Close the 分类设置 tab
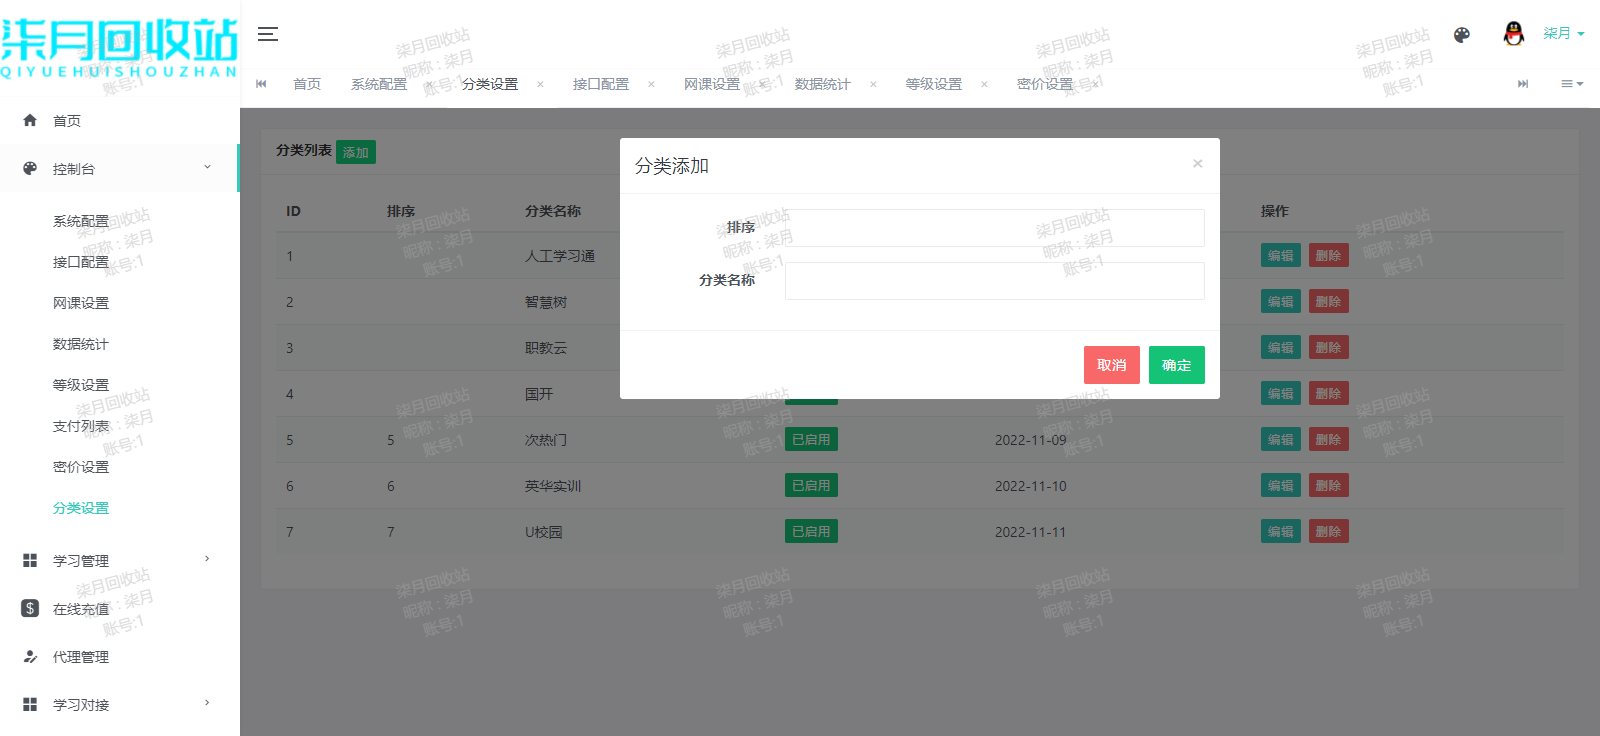This screenshot has height=736, width=1600. tap(540, 84)
